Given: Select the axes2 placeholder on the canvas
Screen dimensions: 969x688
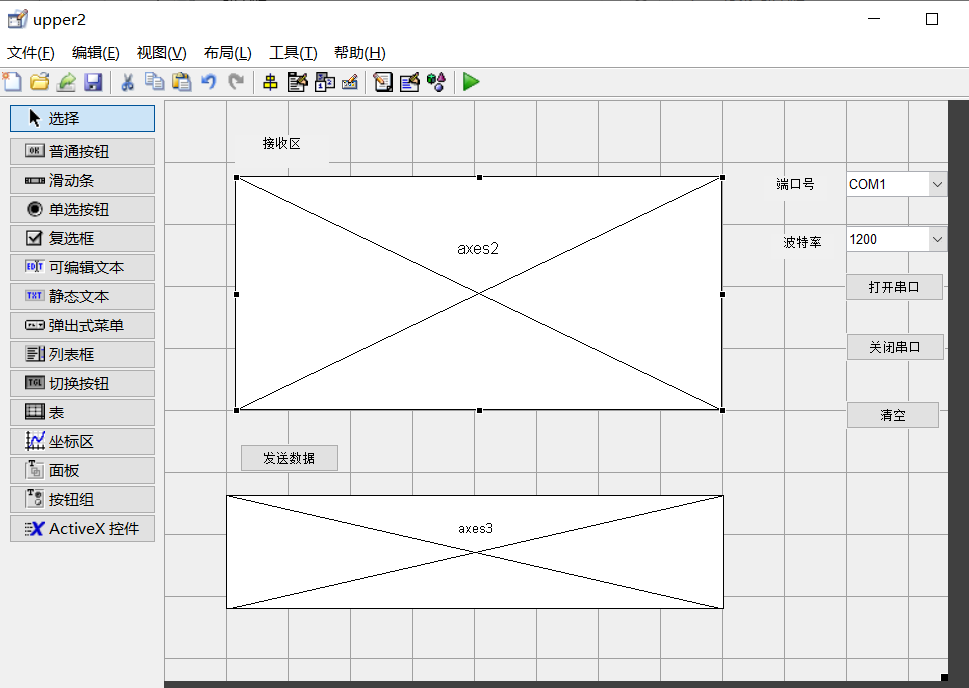Looking at the screenshot, I should (x=478, y=294).
